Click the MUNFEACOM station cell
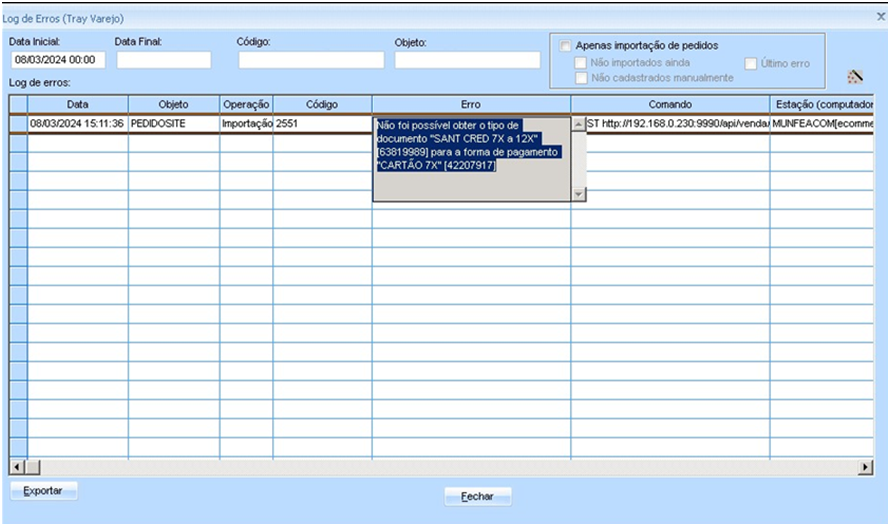 pos(821,124)
